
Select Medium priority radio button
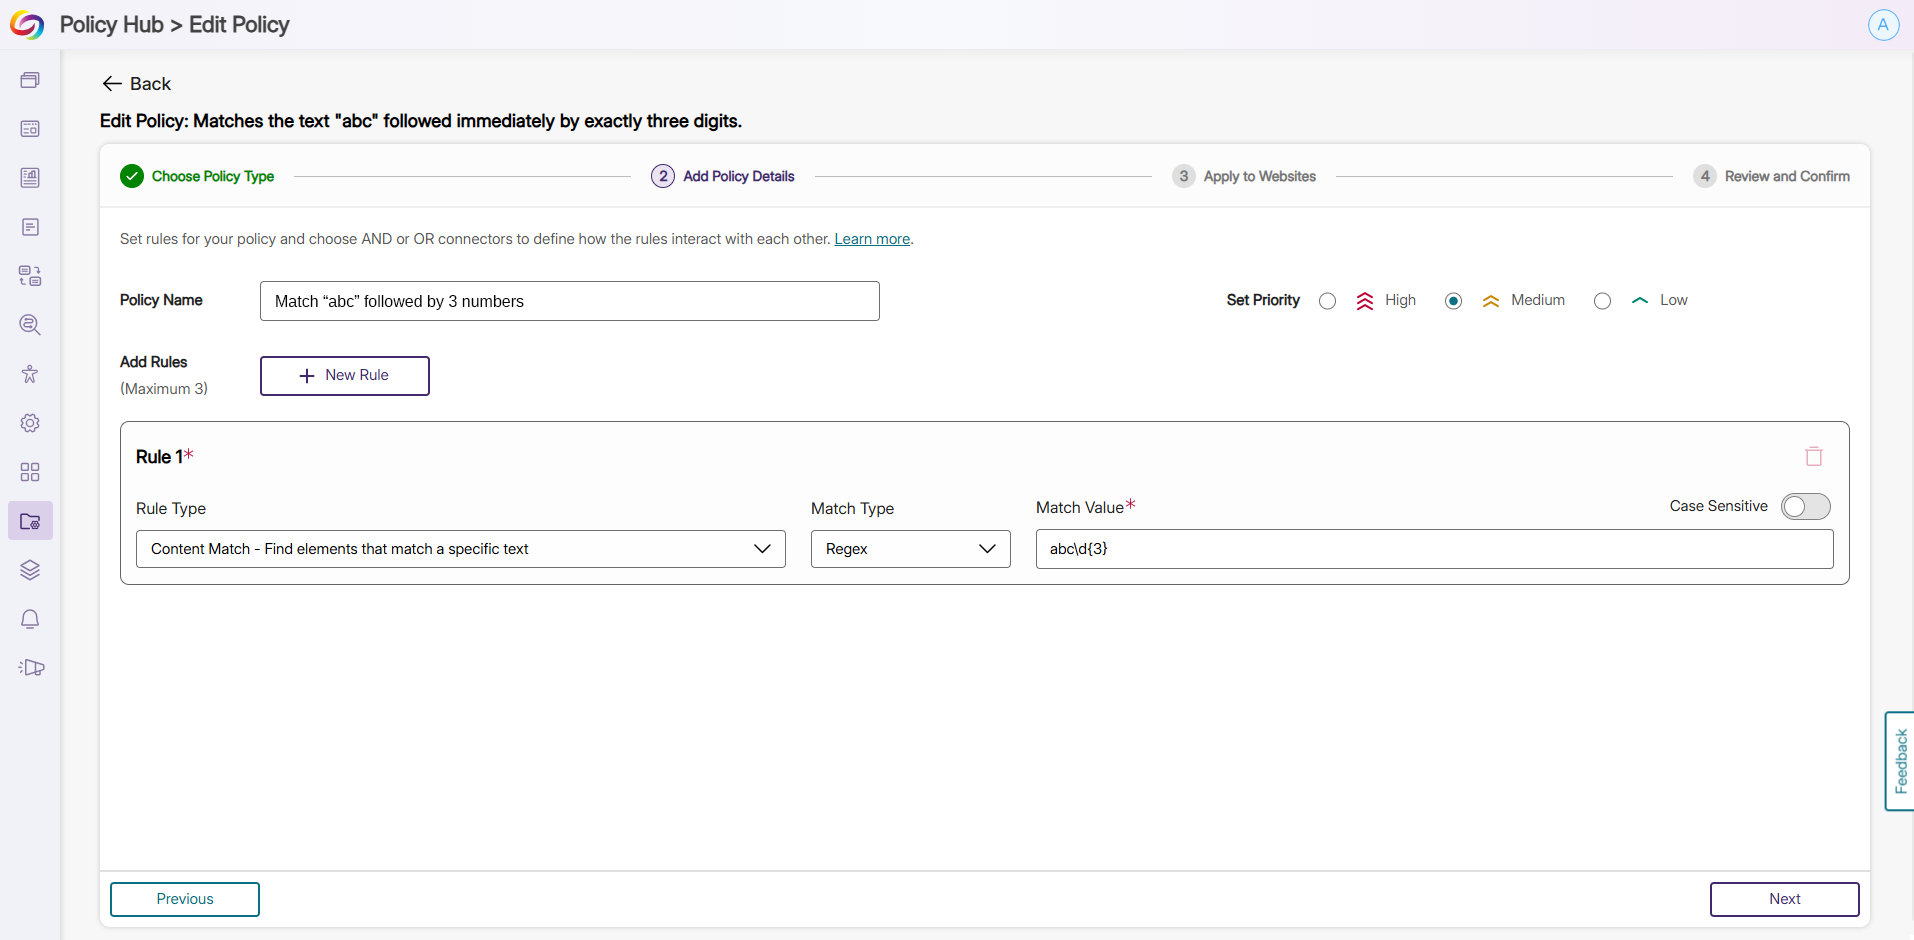pyautogui.click(x=1453, y=301)
